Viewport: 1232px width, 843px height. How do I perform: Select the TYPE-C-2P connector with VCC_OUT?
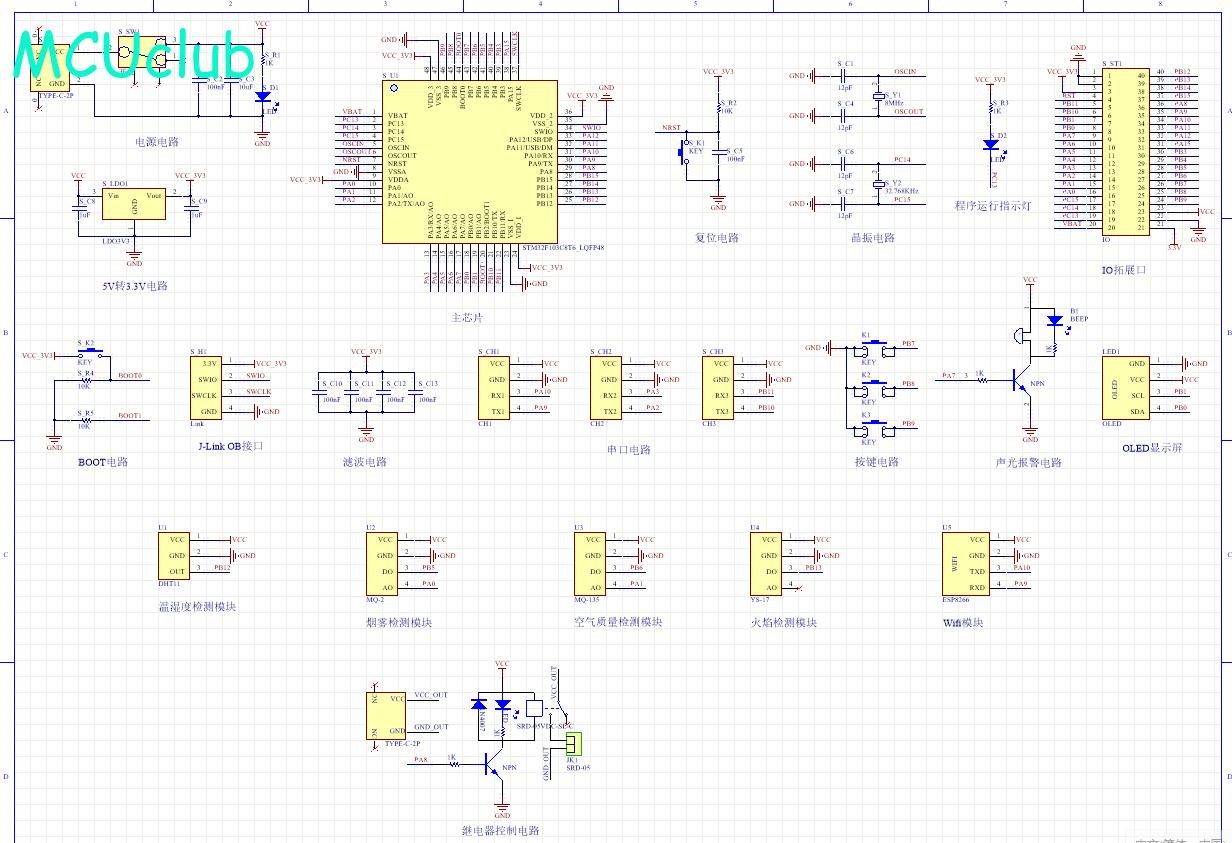pos(387,715)
